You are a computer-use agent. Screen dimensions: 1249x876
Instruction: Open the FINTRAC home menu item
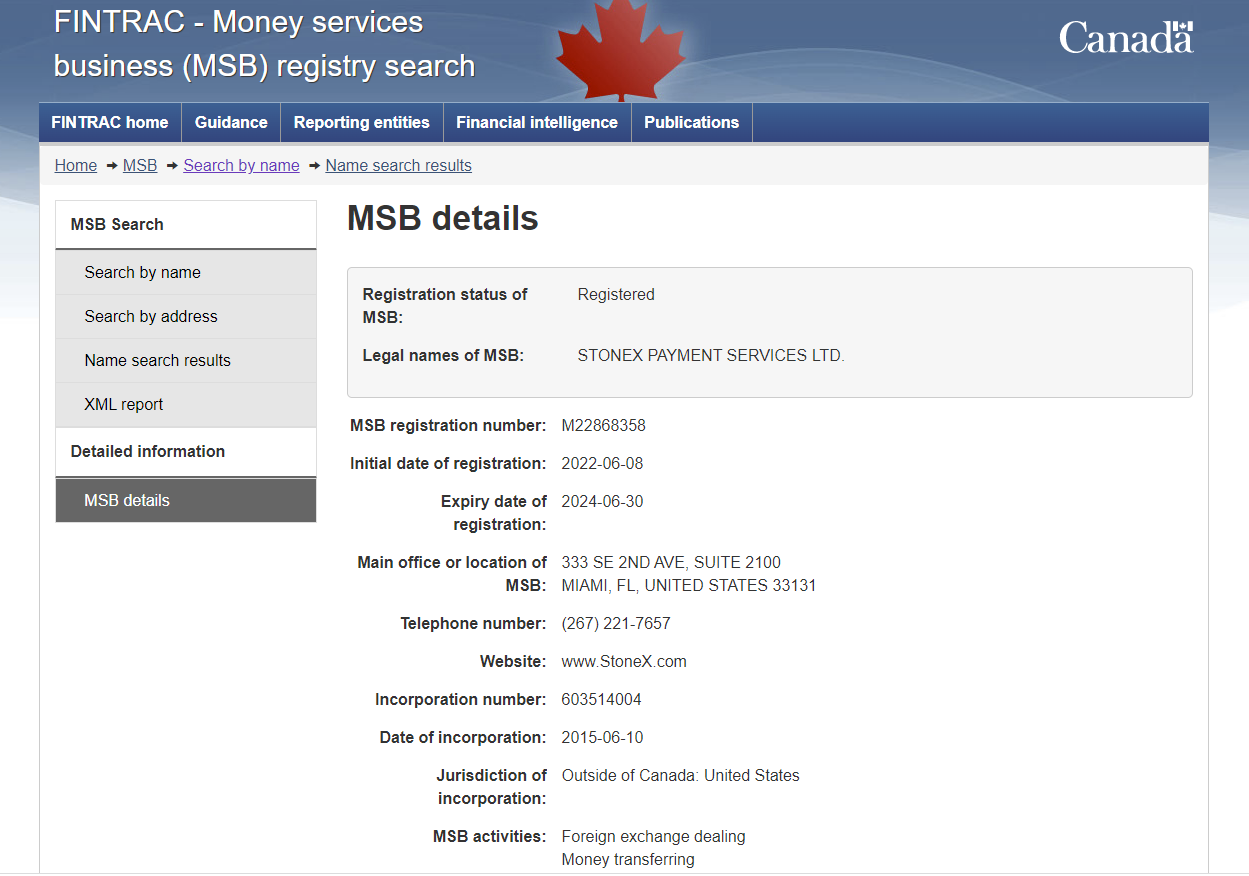[110, 122]
